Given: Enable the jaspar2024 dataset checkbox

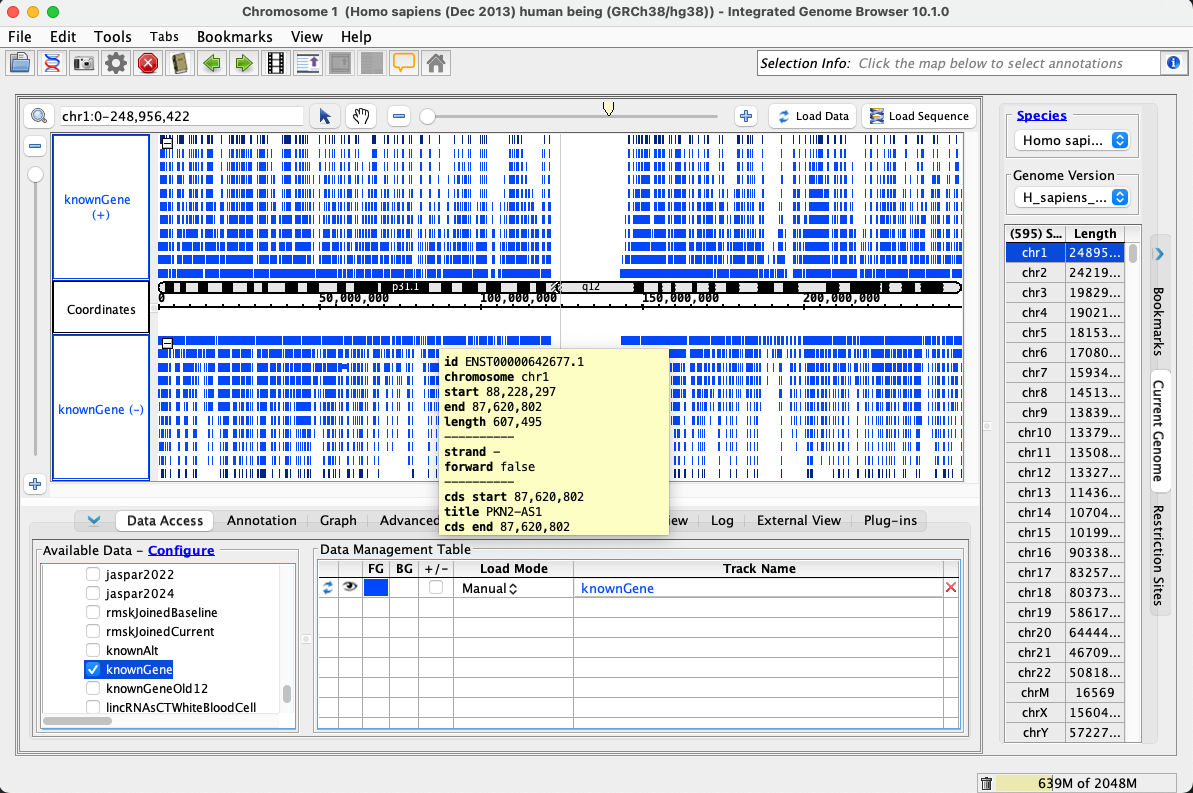Looking at the screenshot, I should tap(93, 593).
